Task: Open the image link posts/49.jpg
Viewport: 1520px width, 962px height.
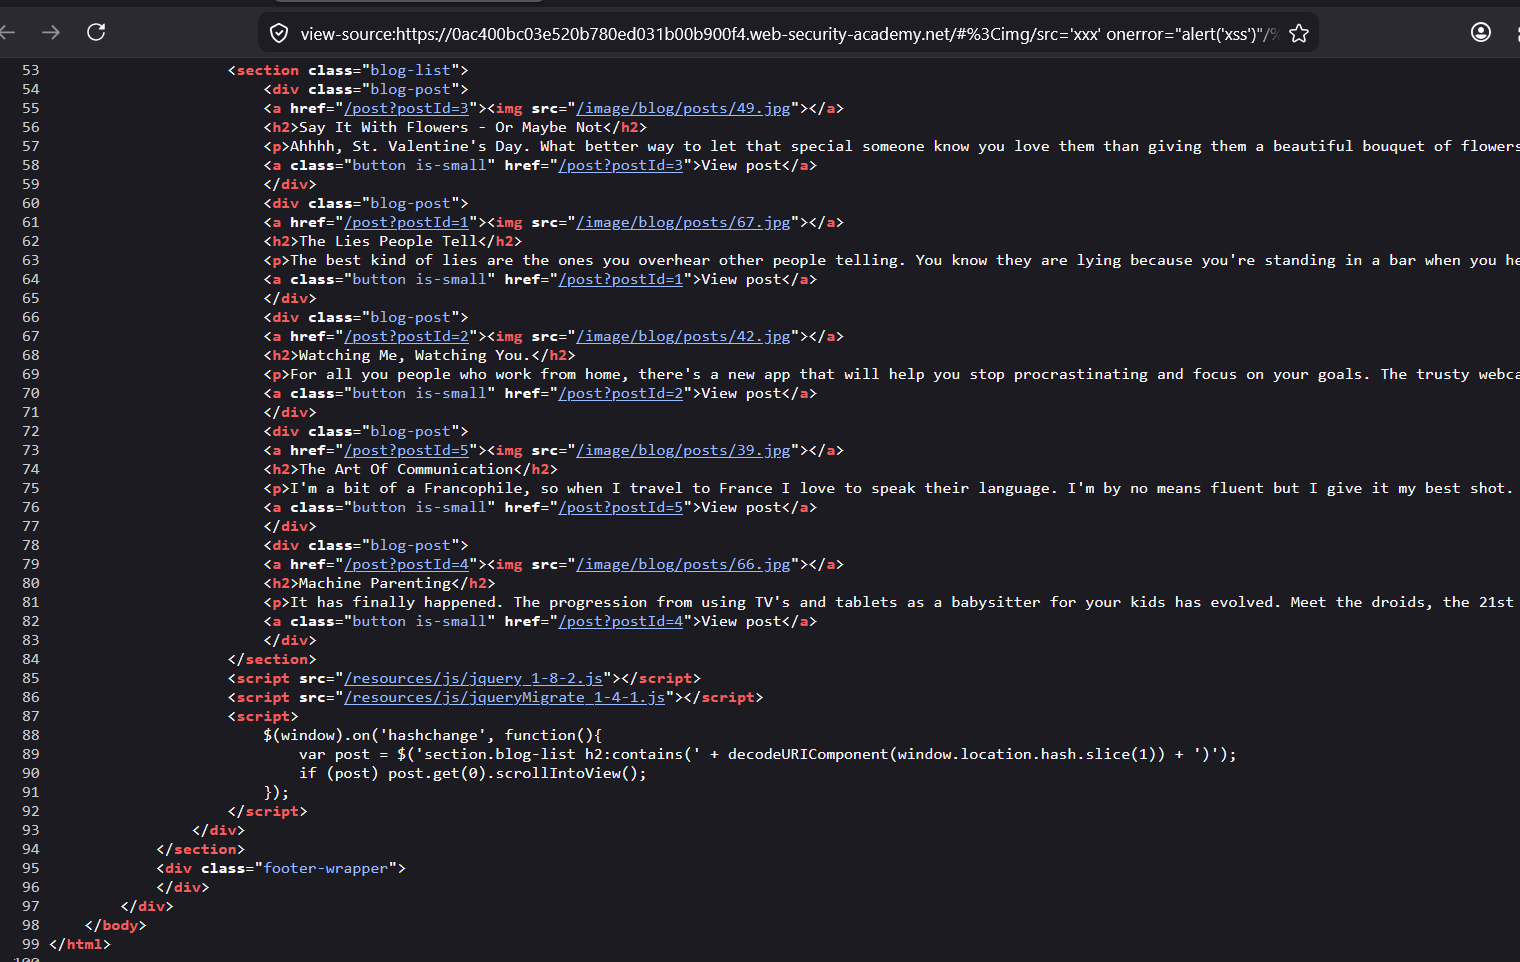Action: coord(683,108)
